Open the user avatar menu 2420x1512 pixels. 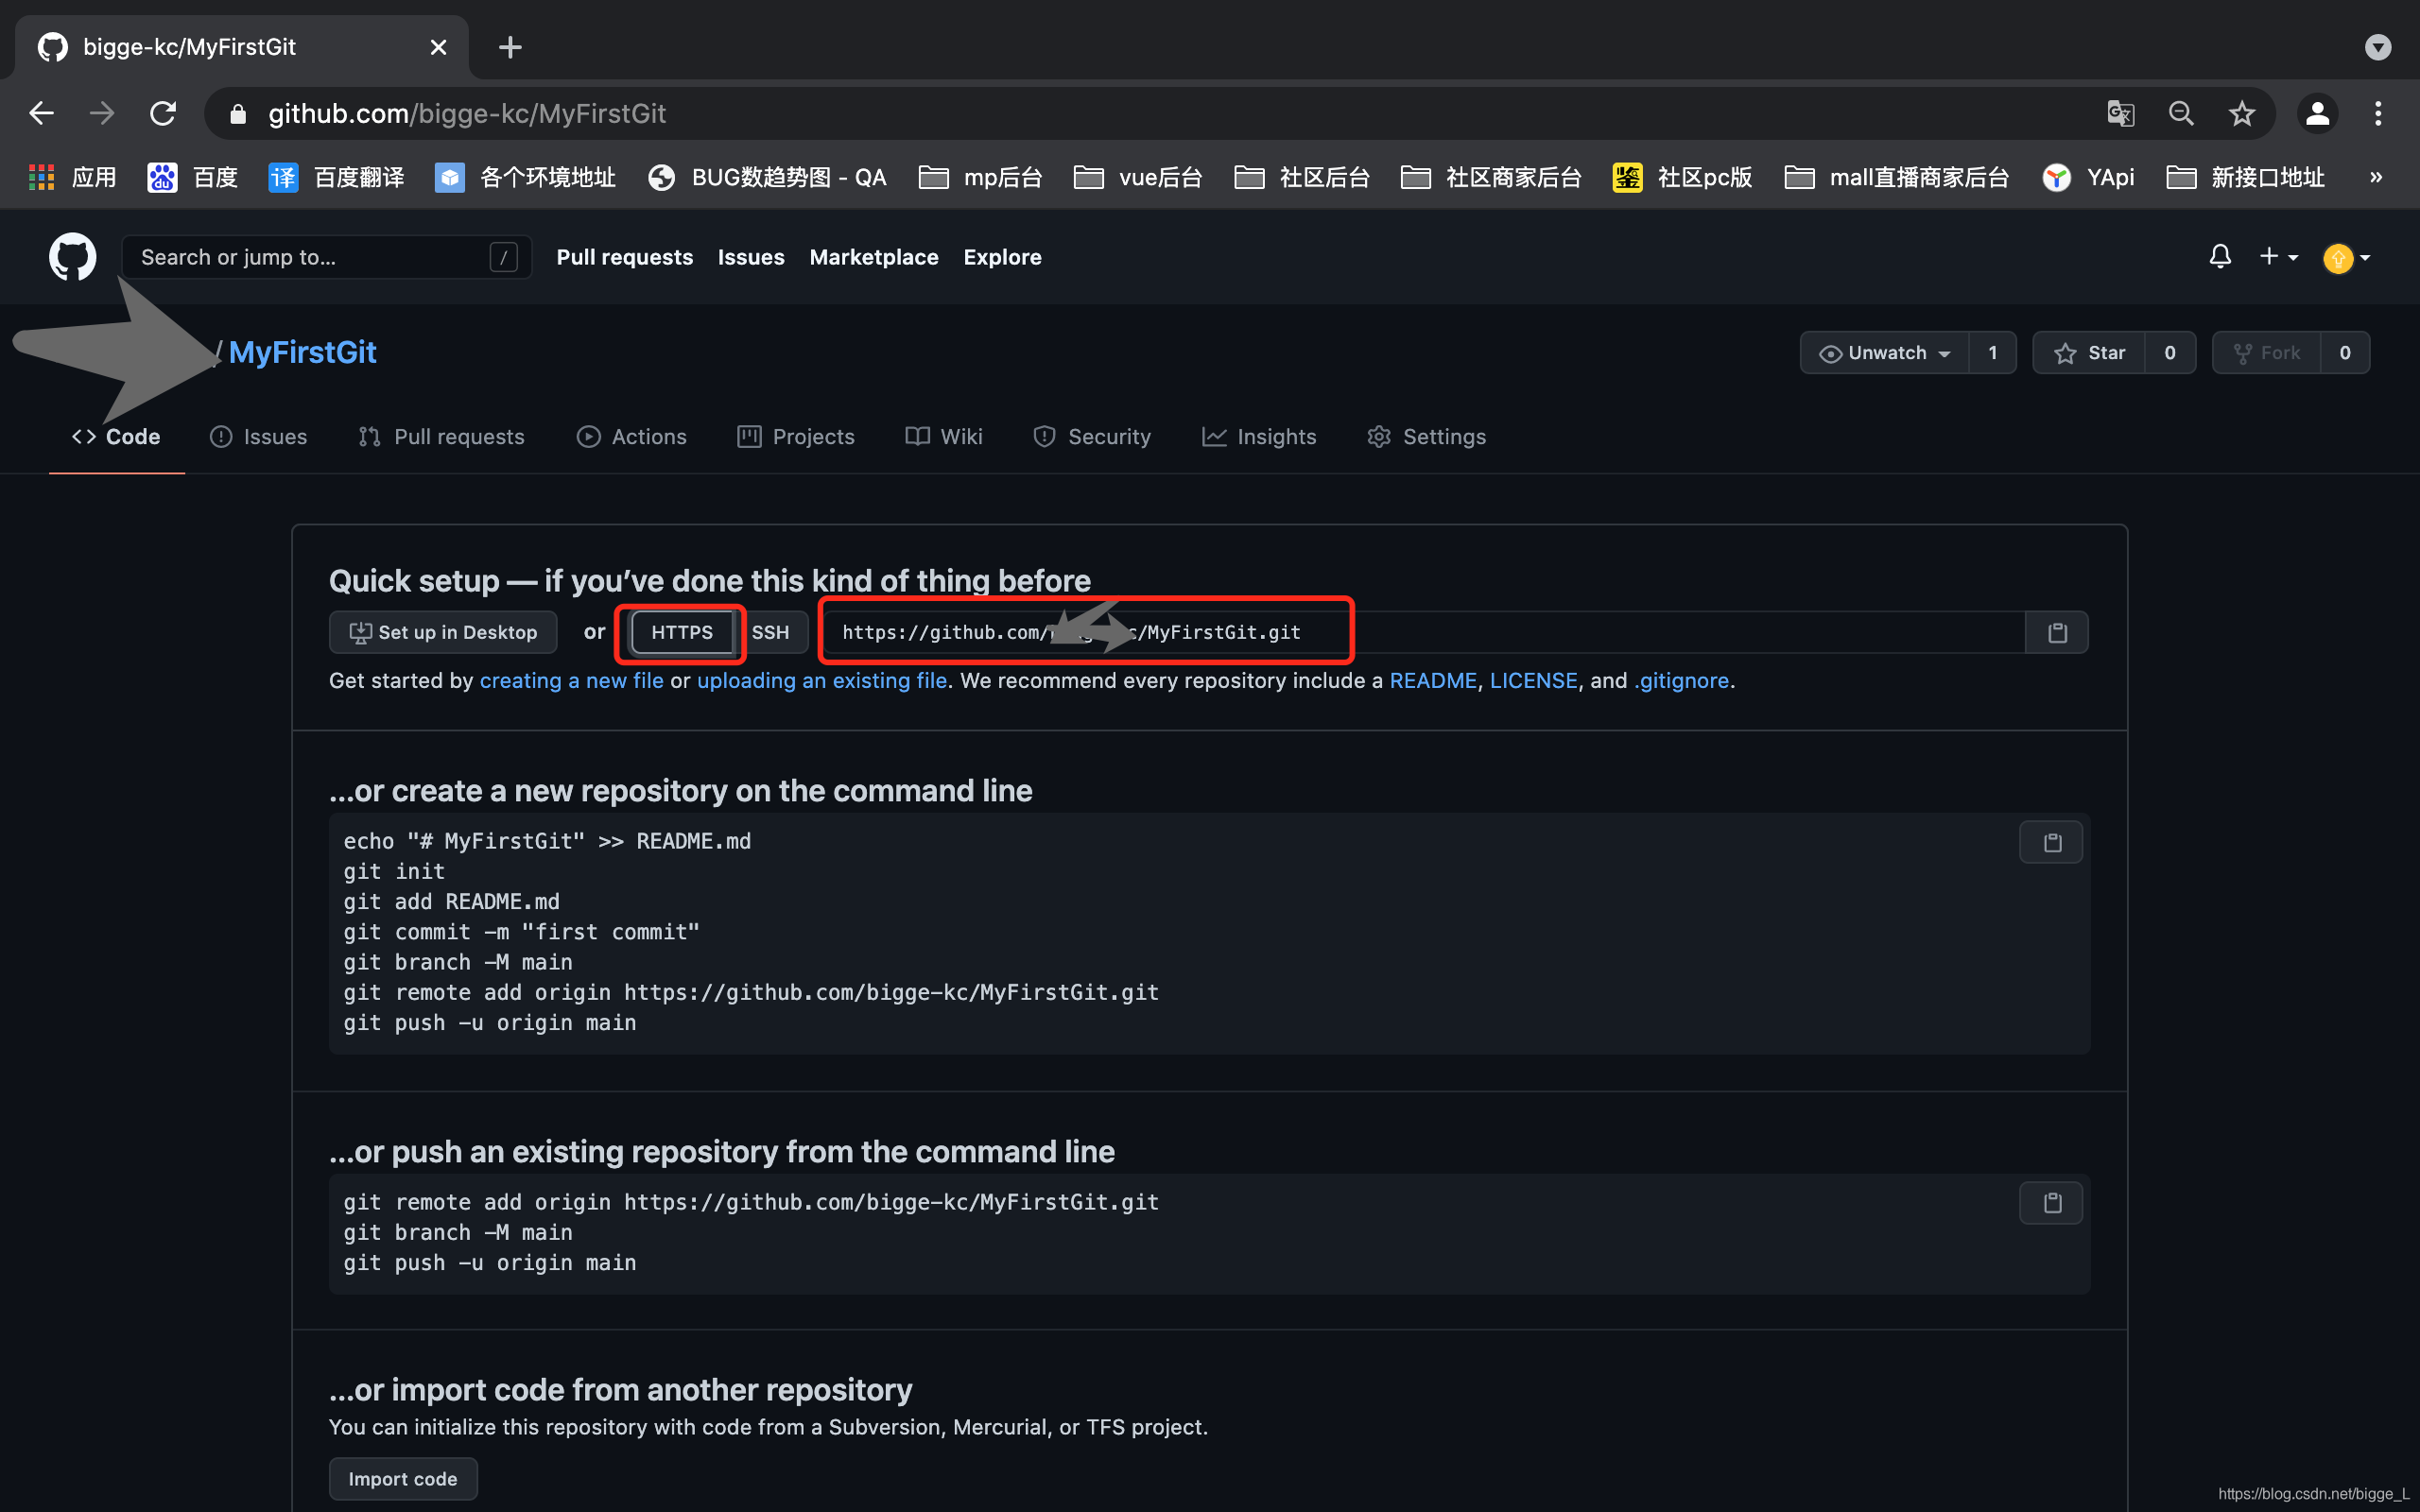[2346, 258]
